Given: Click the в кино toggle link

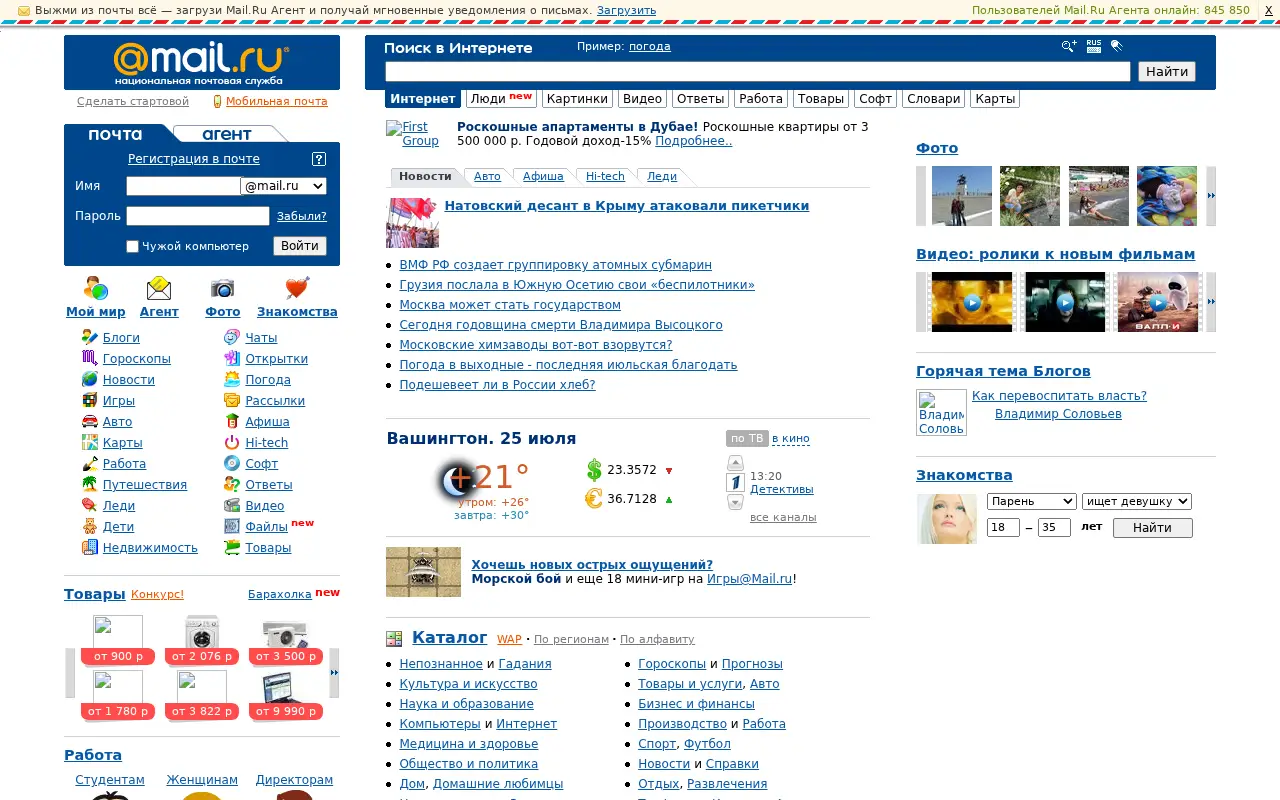Looking at the screenshot, I should pyautogui.click(x=791, y=438).
